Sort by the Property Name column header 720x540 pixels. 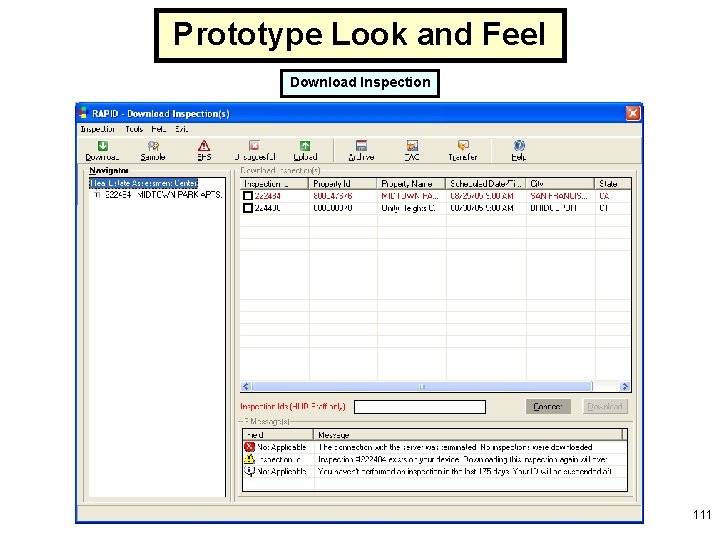pyautogui.click(x=411, y=184)
